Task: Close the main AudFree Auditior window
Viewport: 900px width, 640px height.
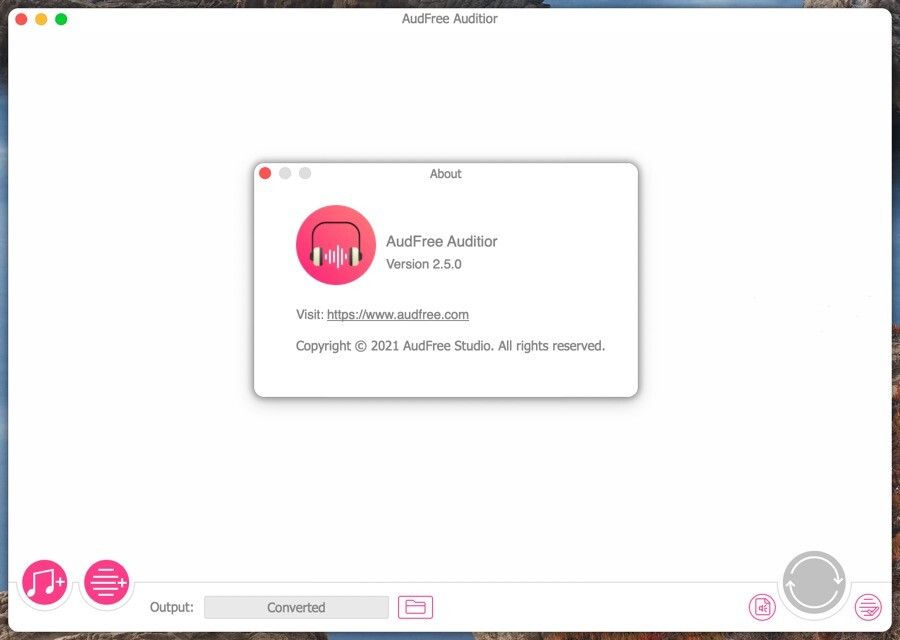Action: pos(21,19)
